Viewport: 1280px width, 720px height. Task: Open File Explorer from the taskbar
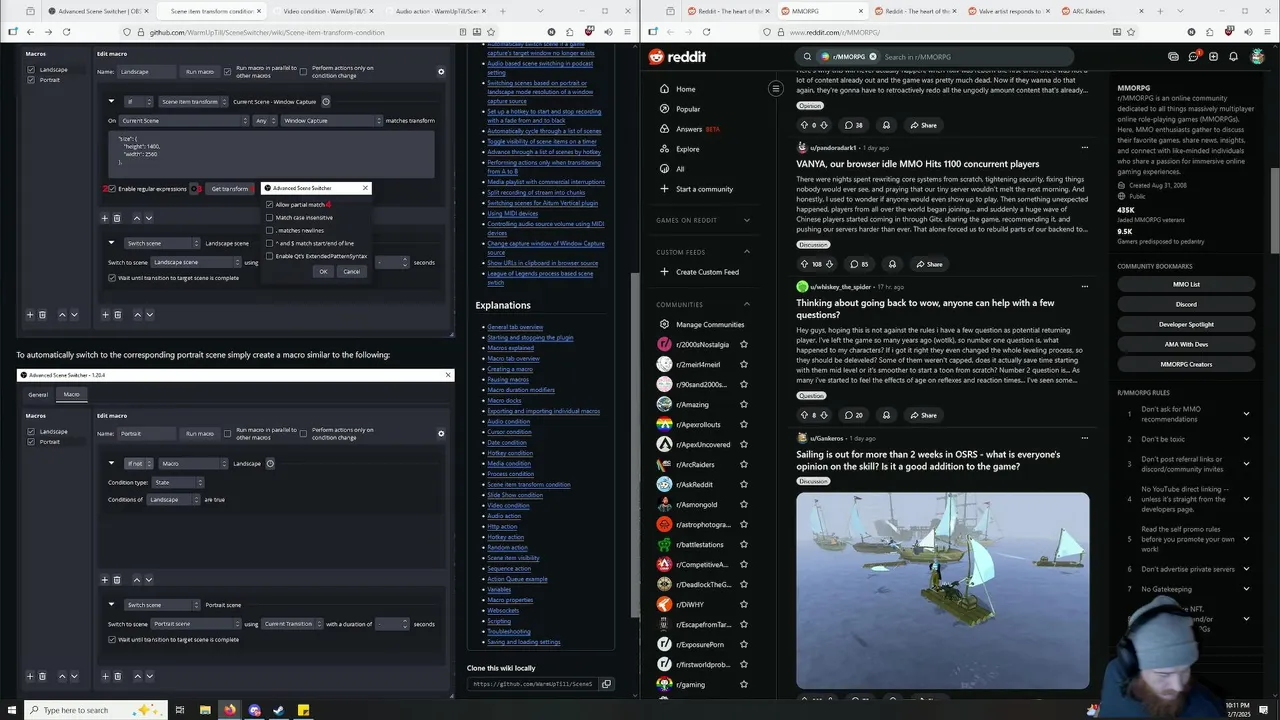click(205, 710)
